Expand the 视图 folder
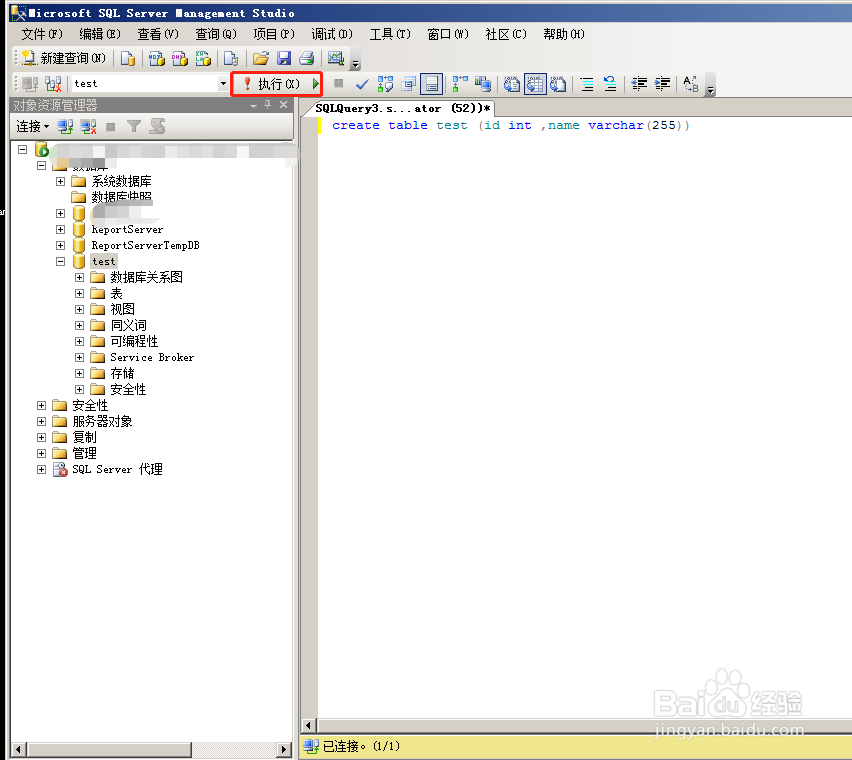This screenshot has height=760, width=852. click(79, 309)
